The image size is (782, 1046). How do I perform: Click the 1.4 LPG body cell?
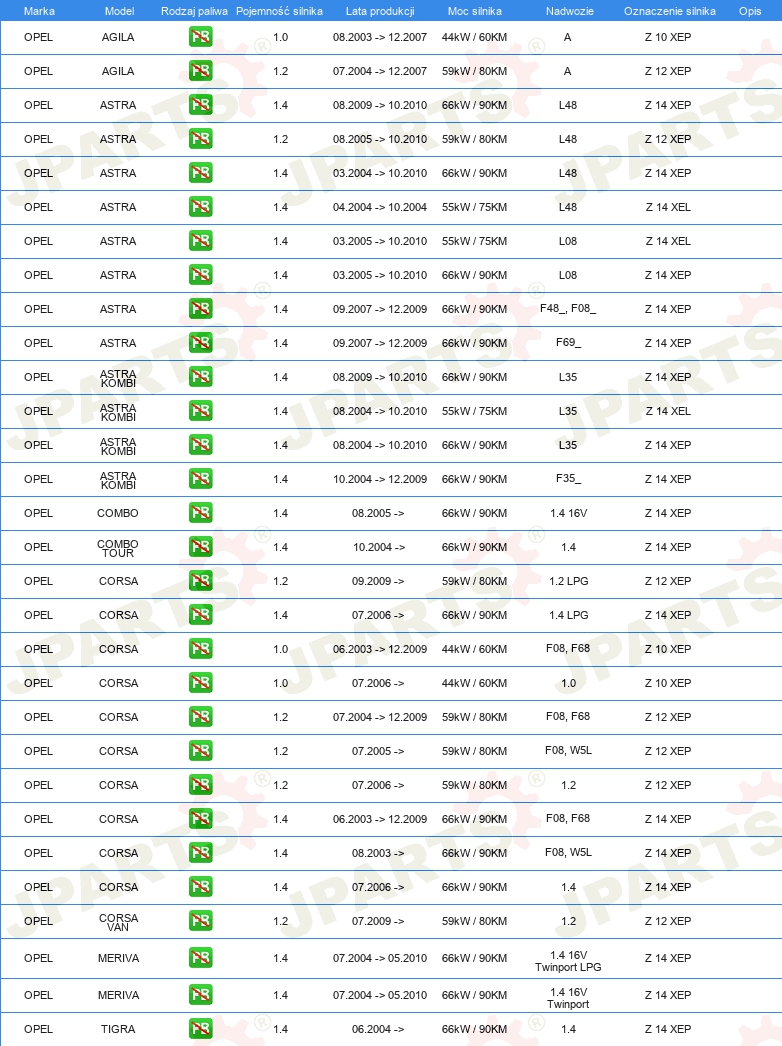point(568,615)
